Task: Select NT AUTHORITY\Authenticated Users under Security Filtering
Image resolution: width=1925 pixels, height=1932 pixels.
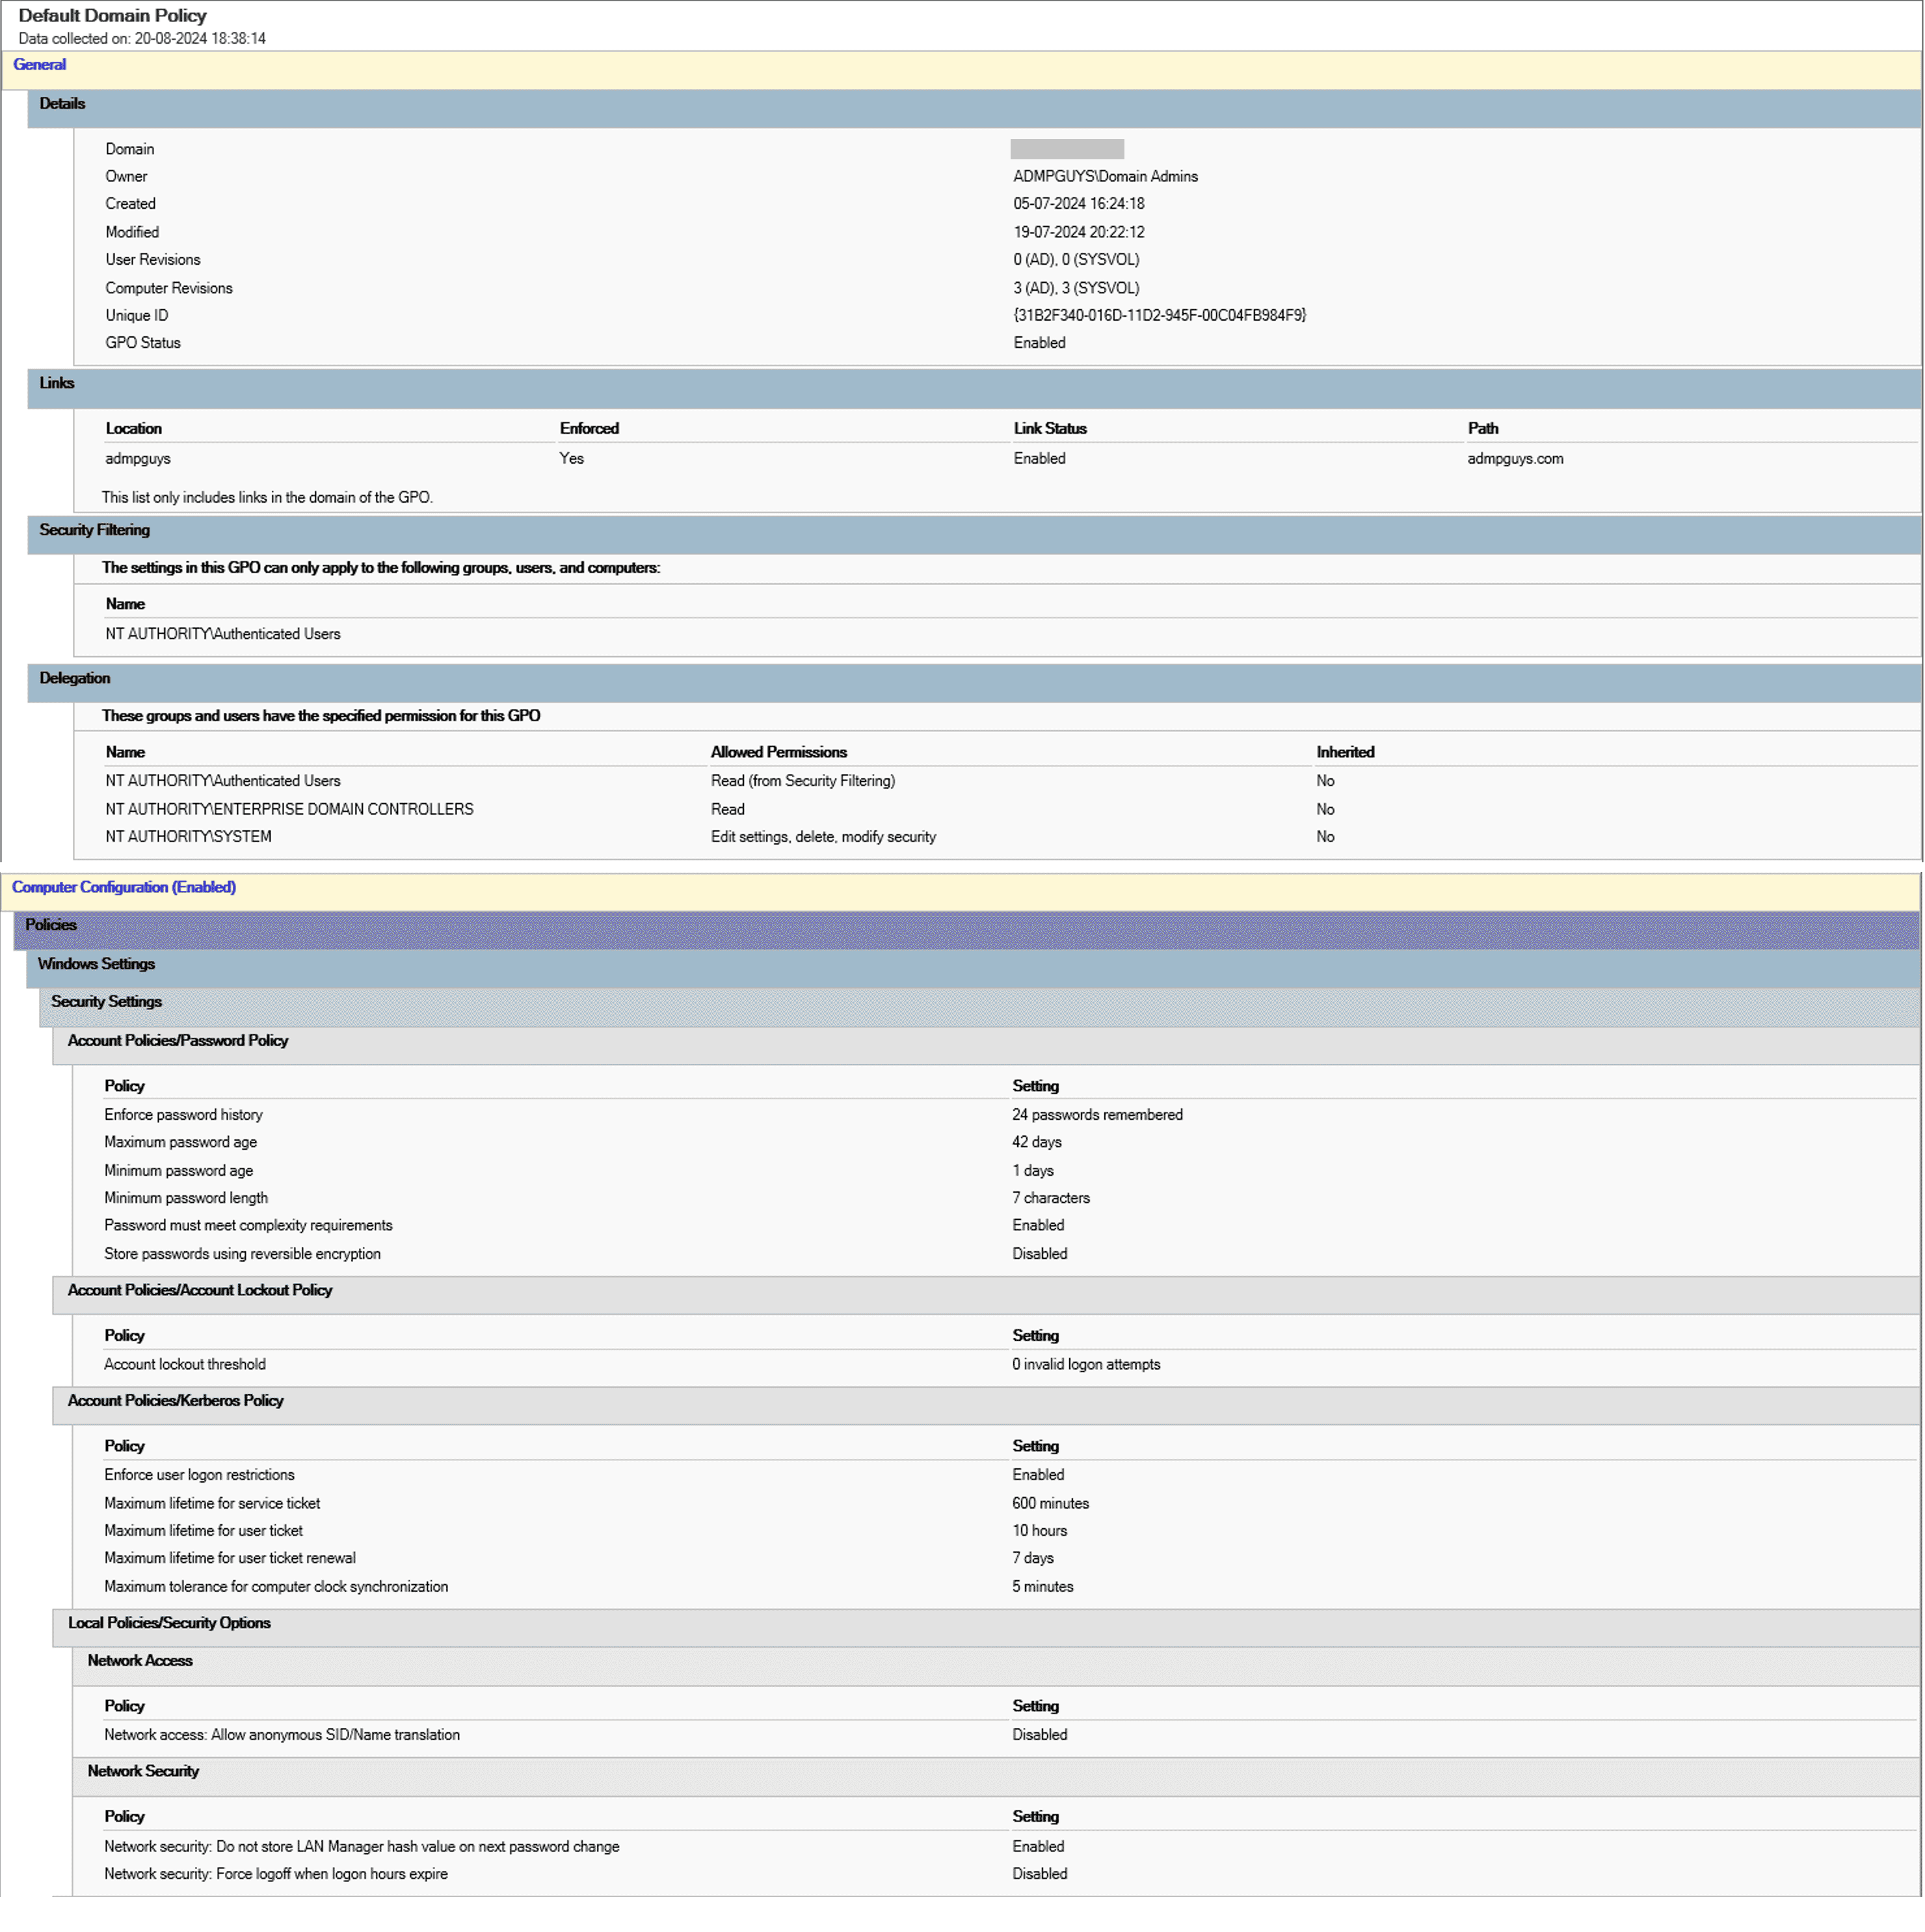Action: (x=222, y=634)
